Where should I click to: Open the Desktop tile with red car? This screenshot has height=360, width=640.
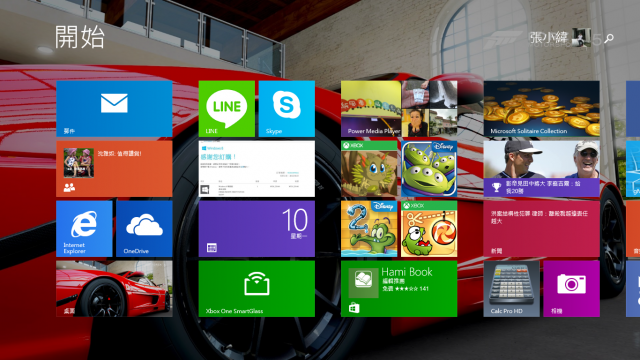114,289
